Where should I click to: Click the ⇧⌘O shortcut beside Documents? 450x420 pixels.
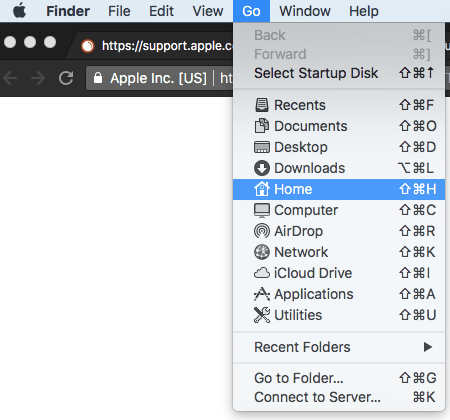click(418, 126)
